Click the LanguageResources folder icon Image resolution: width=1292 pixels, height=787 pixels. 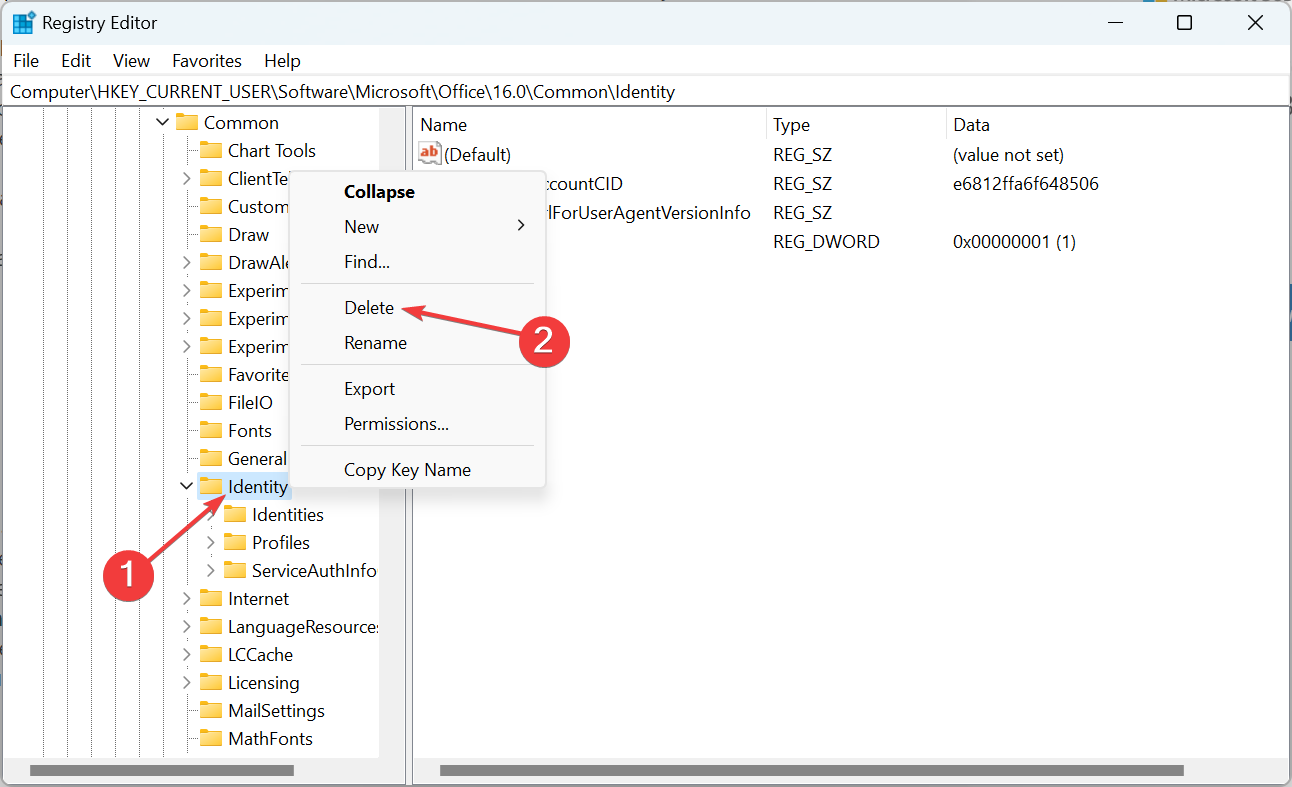210,626
